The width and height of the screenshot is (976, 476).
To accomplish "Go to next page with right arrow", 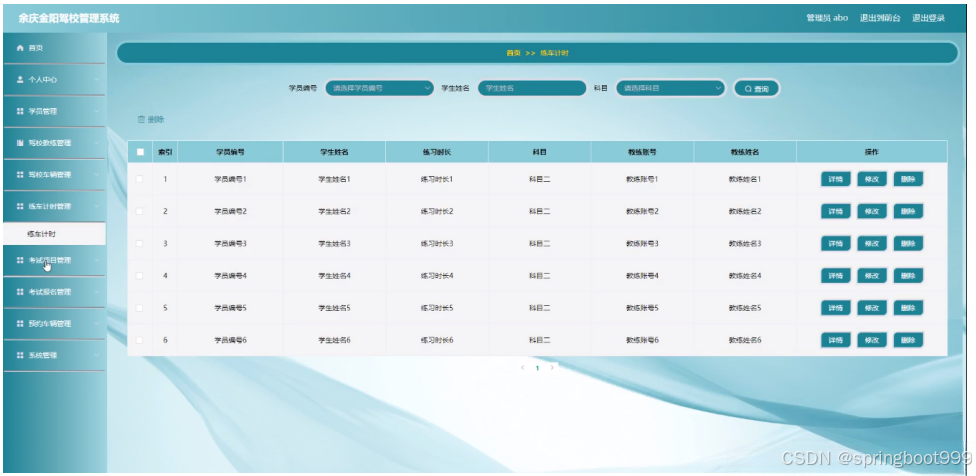I will coord(552,368).
